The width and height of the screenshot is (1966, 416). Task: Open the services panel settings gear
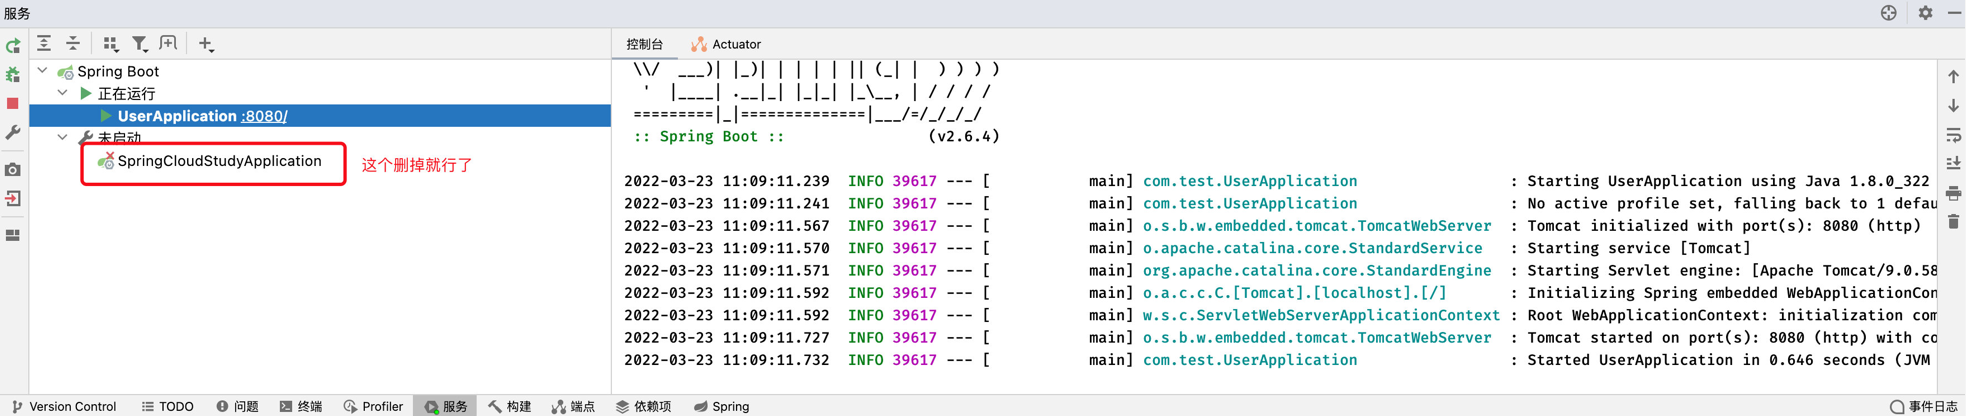1925,13
